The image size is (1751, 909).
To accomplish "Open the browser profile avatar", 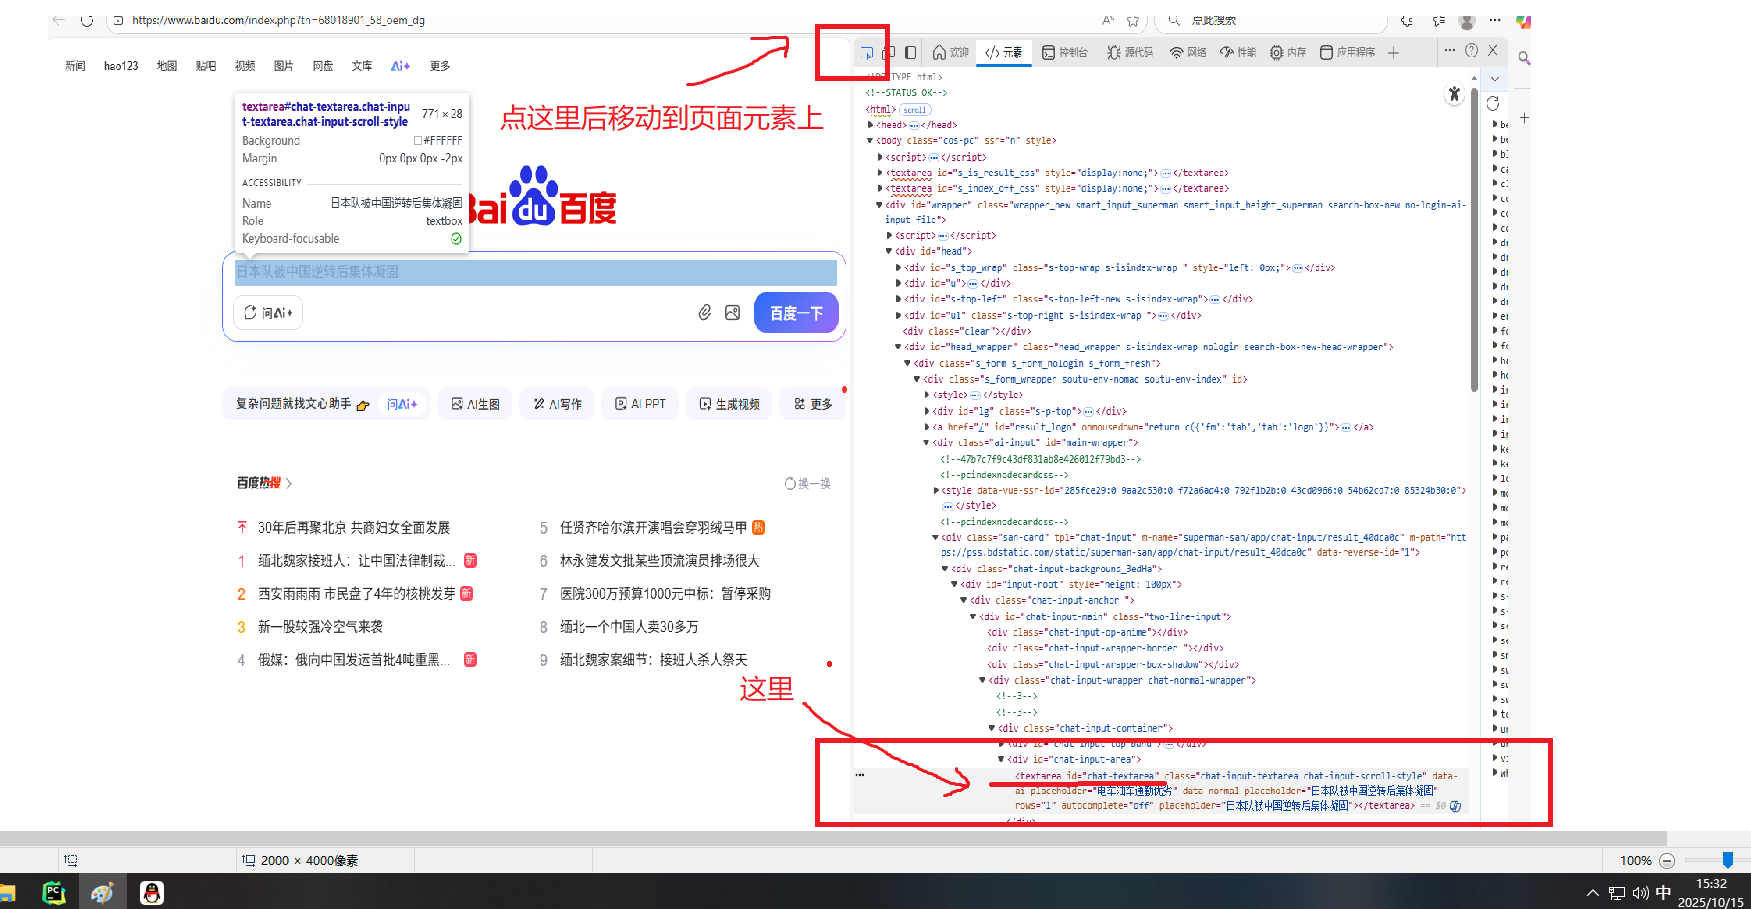I will click(x=1467, y=20).
